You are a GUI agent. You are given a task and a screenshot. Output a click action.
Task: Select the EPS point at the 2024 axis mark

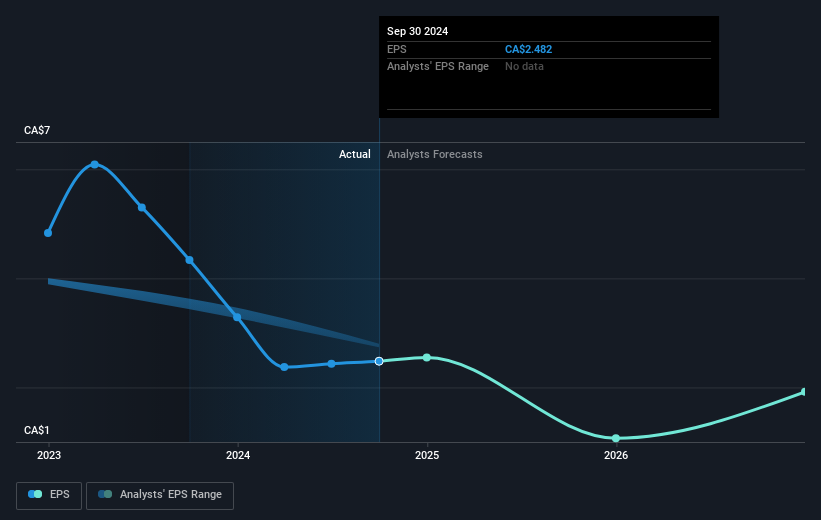click(x=237, y=317)
